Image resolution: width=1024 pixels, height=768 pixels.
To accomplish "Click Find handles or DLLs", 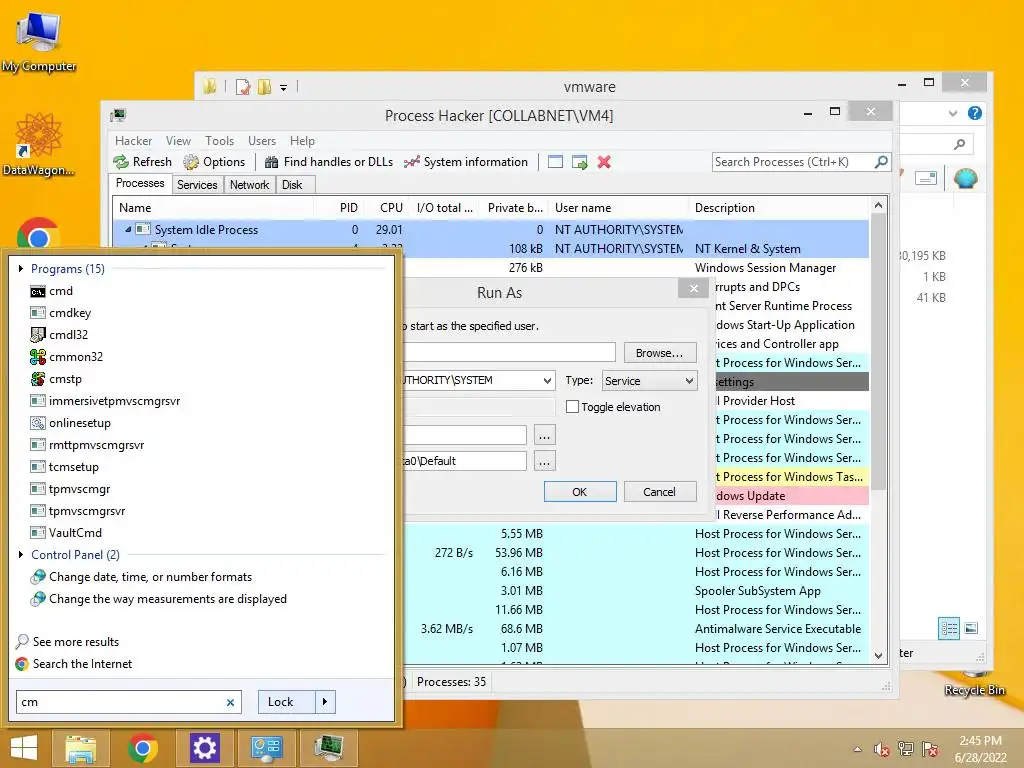I will point(329,162).
